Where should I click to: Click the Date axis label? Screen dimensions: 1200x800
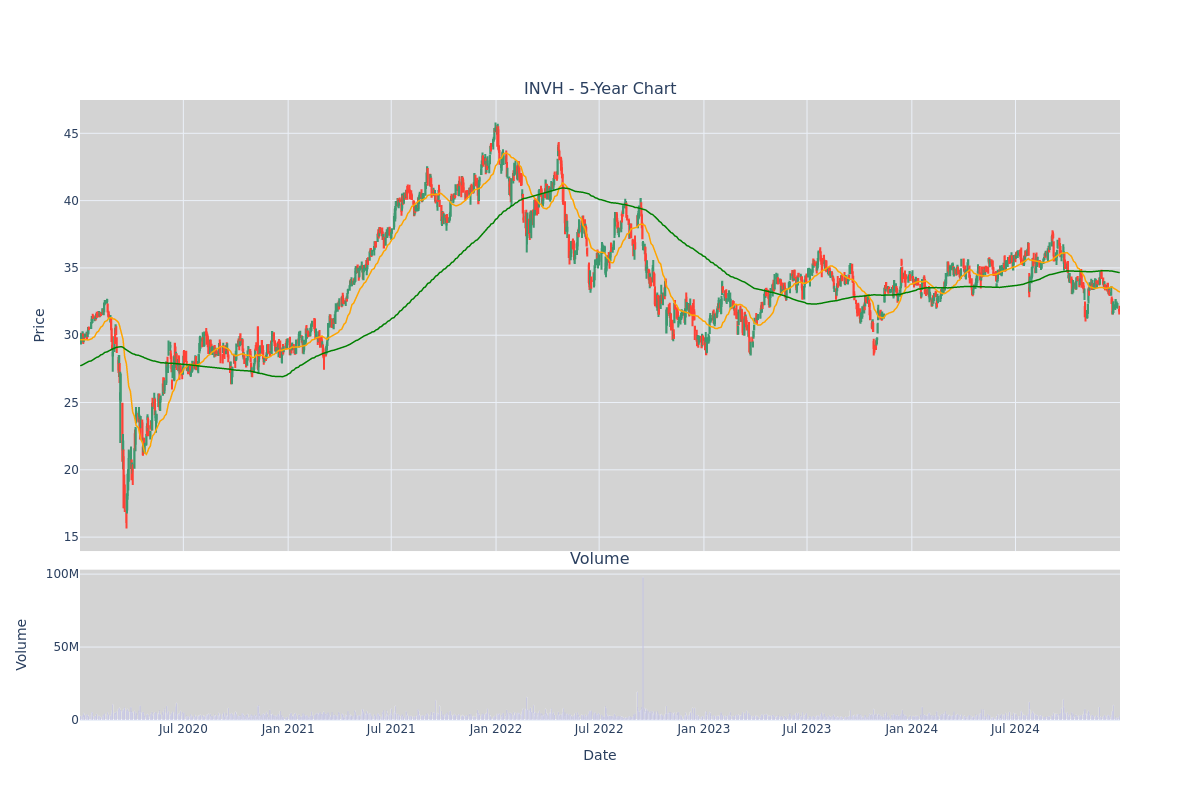[600, 756]
